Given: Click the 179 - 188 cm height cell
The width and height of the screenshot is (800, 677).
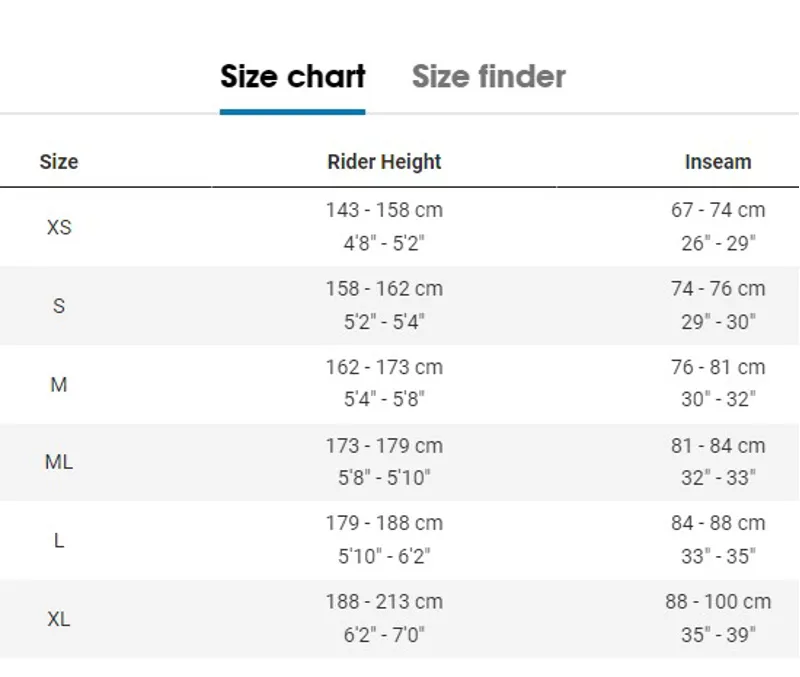Looking at the screenshot, I should 384,523.
